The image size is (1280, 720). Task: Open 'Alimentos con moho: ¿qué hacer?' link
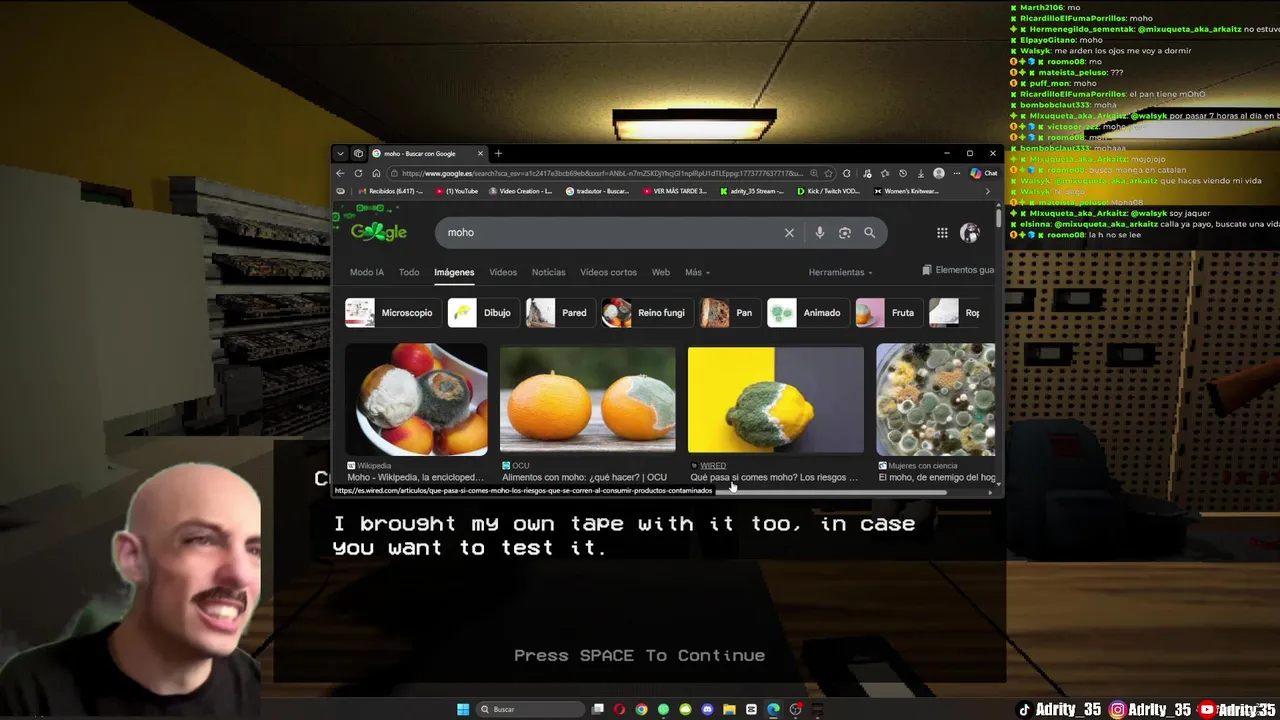[584, 478]
